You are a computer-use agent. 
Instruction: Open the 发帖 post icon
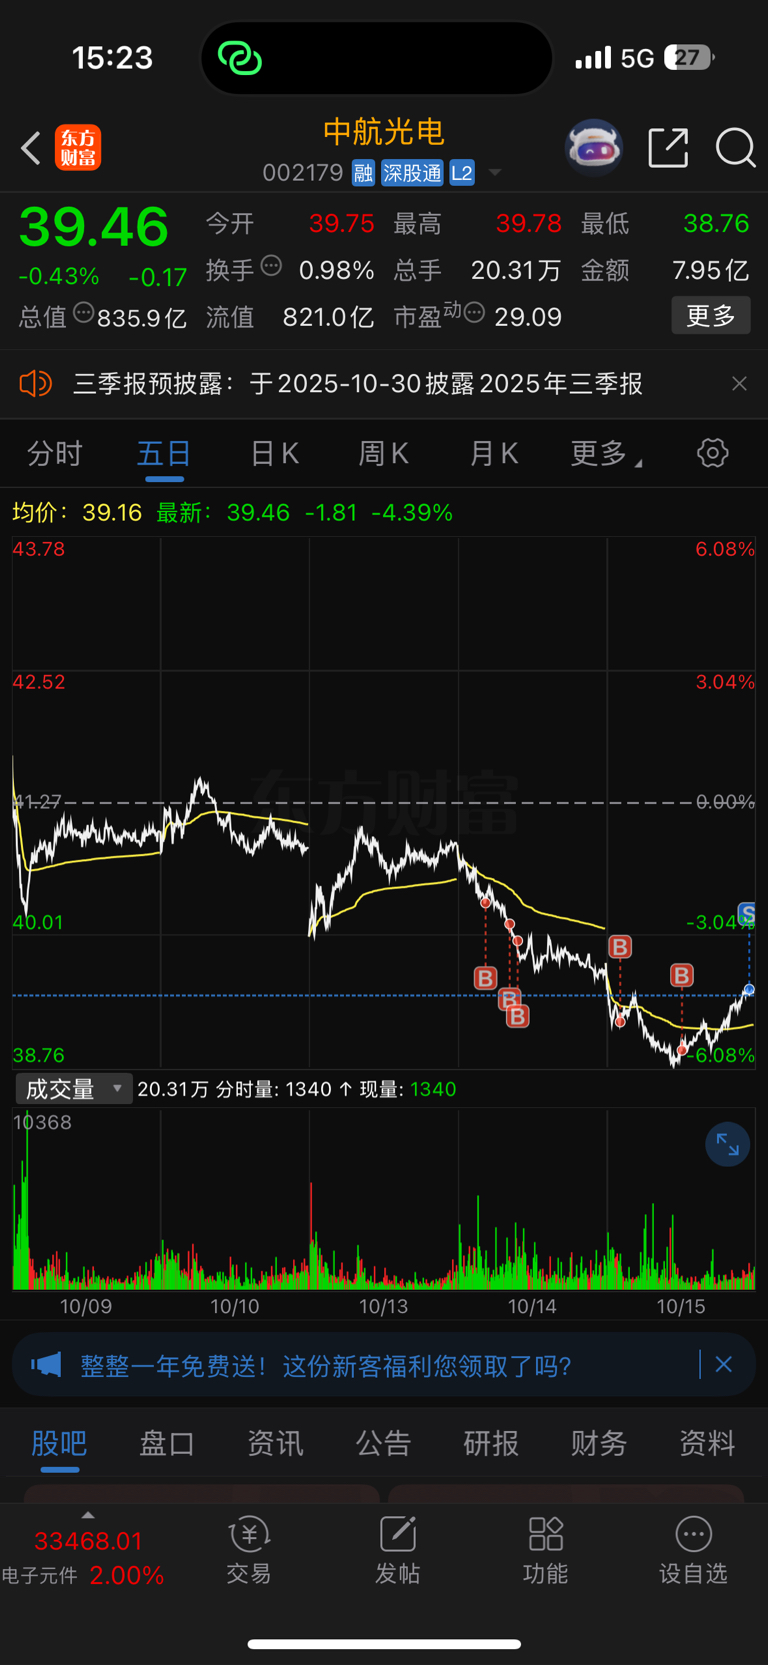397,1550
